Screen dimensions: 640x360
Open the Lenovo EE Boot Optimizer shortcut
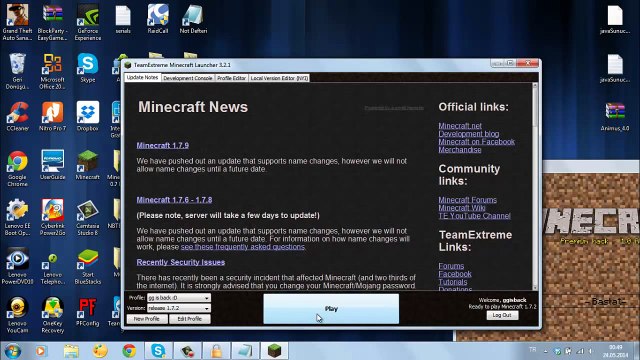coord(17,217)
